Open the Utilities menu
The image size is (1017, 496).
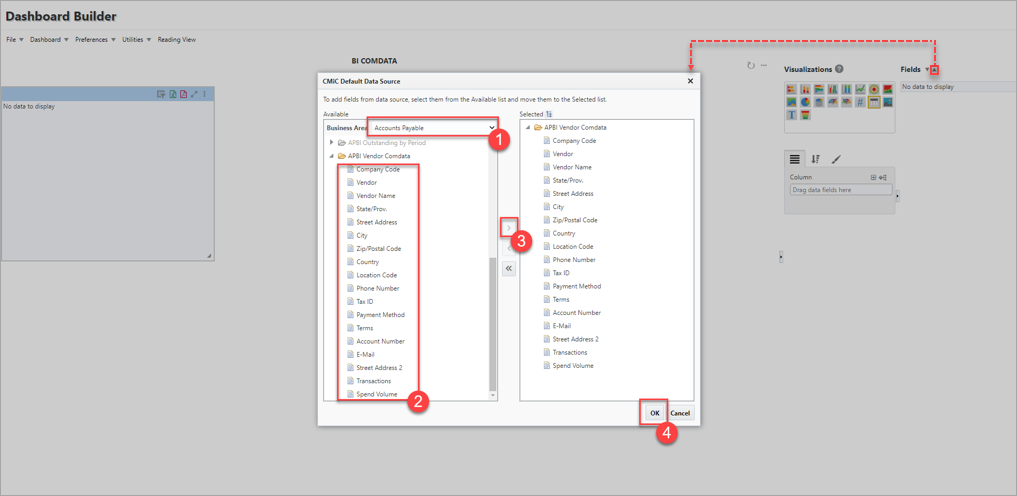136,40
